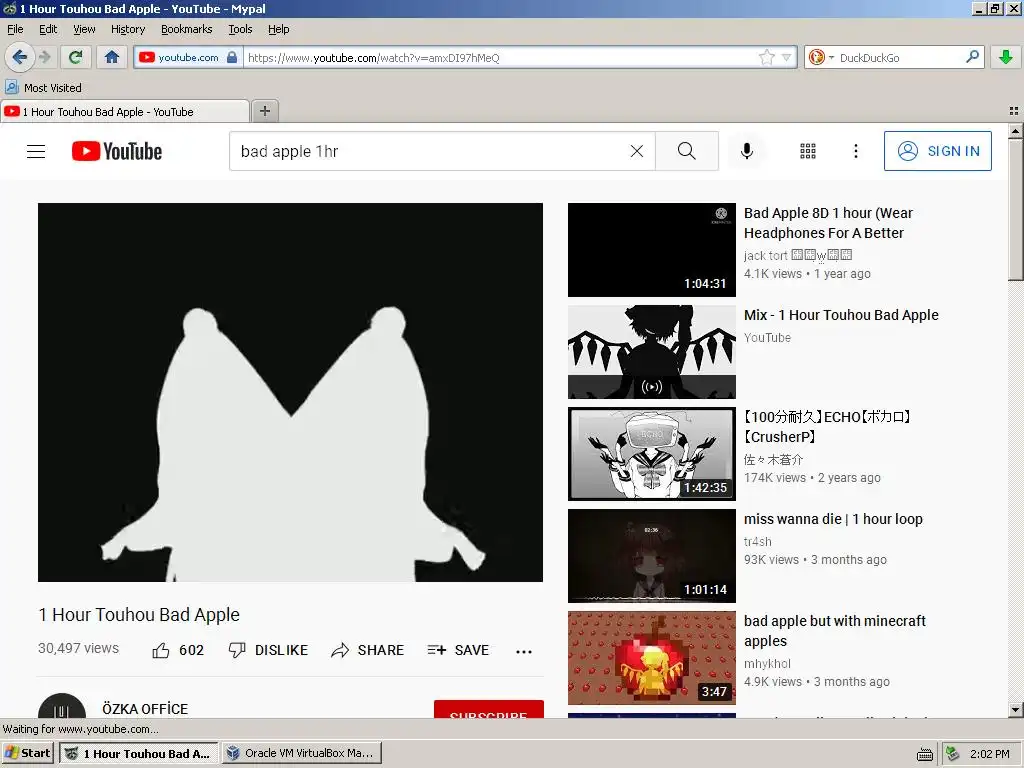
Task: Click the tr4sh channel name
Action: pos(758,541)
